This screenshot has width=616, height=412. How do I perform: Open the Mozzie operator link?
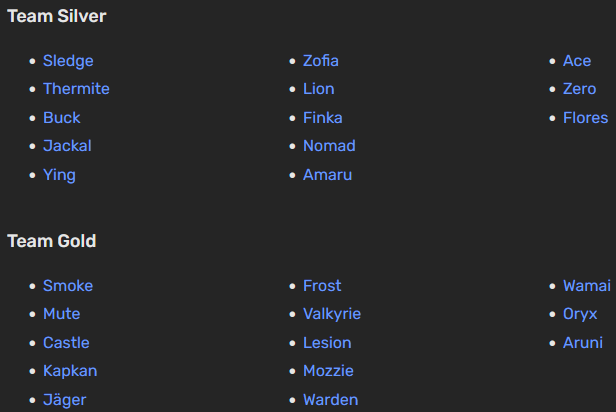click(x=328, y=371)
